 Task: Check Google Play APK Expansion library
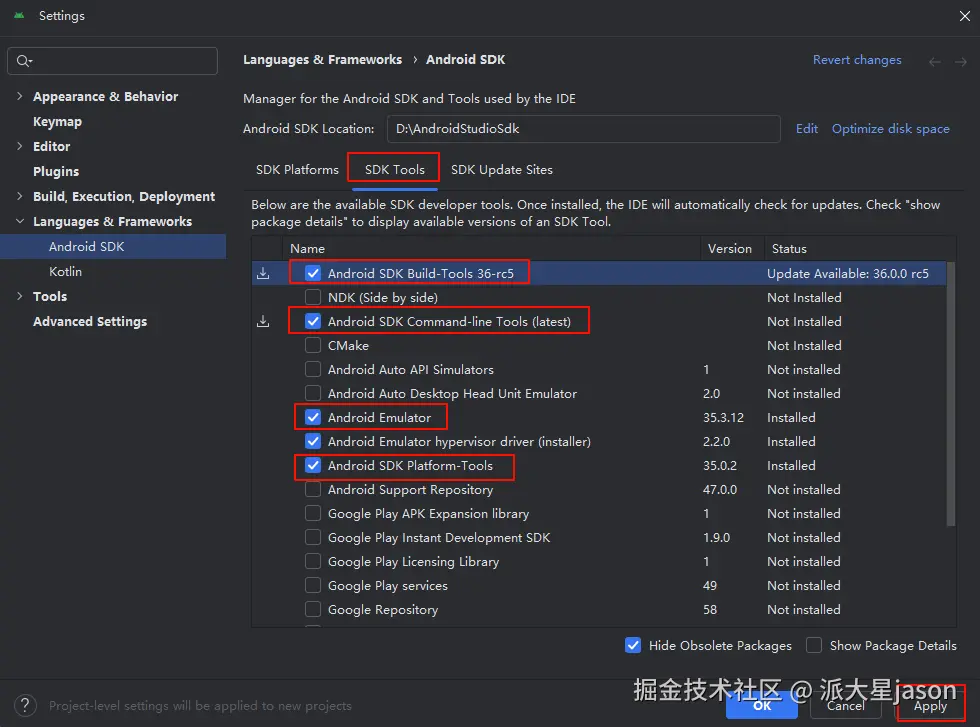313,513
